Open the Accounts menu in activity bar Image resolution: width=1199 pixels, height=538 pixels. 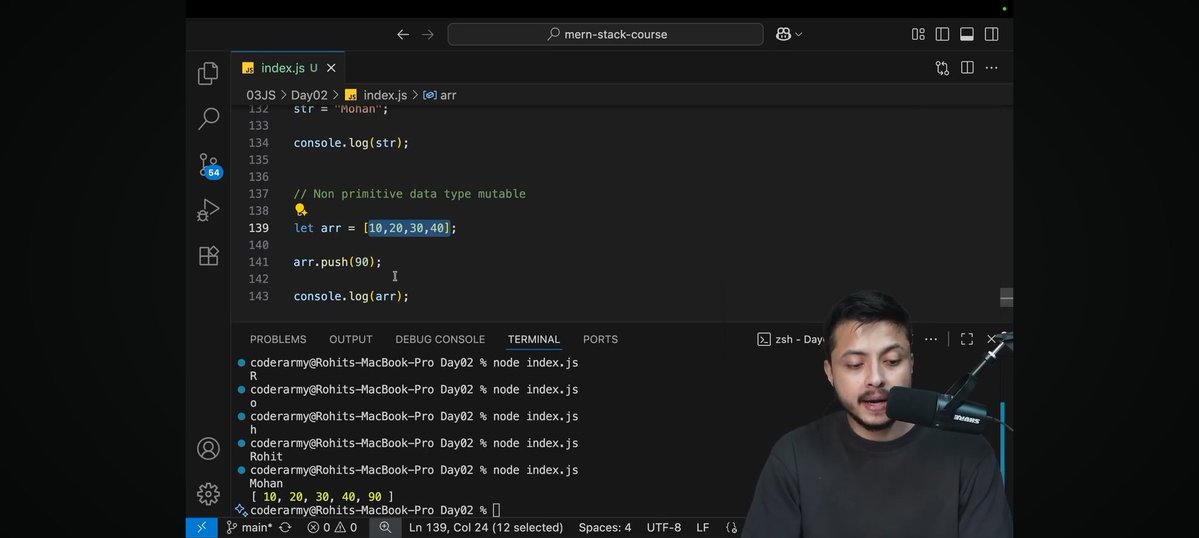tap(208, 449)
